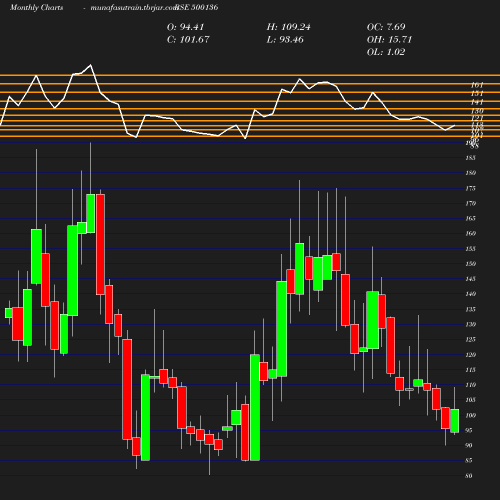Click the last green candlestick at right end
Screen dimensions: 500x500
pos(455,421)
